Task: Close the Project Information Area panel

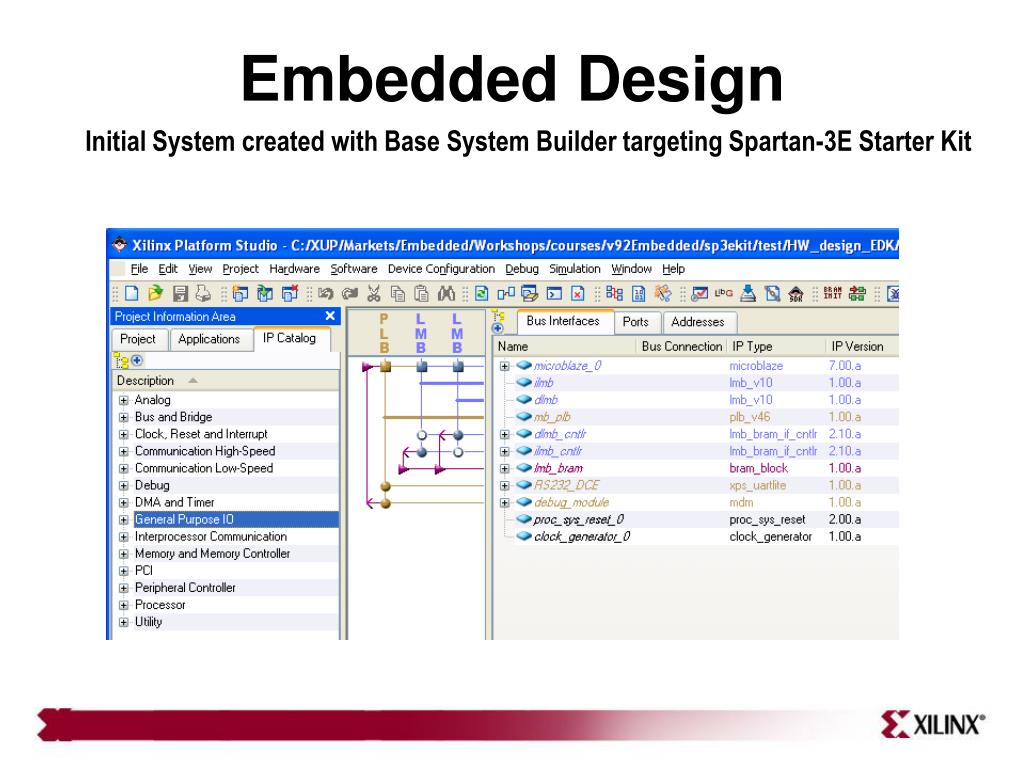Action: pyautogui.click(x=330, y=316)
